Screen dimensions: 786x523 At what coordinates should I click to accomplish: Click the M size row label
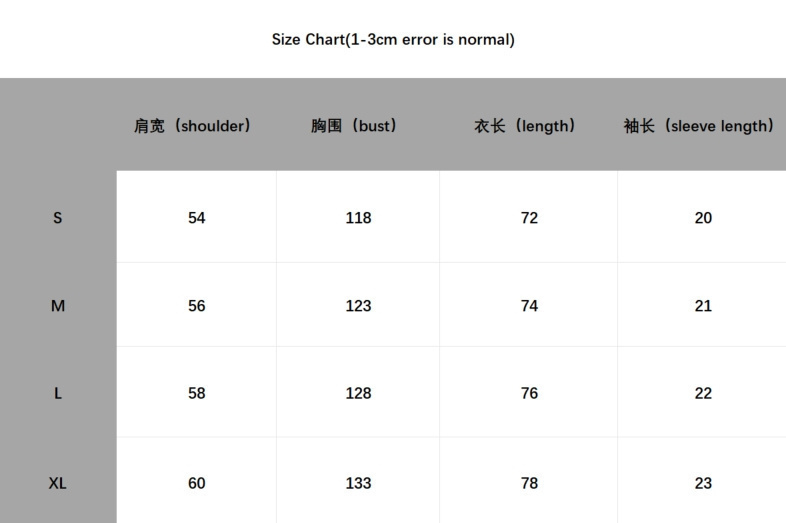[58, 305]
